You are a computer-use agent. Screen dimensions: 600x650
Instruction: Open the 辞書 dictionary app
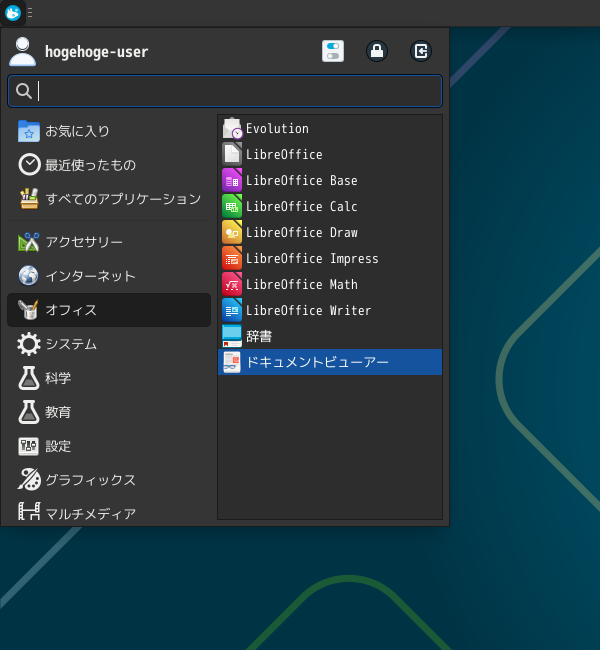pos(258,337)
